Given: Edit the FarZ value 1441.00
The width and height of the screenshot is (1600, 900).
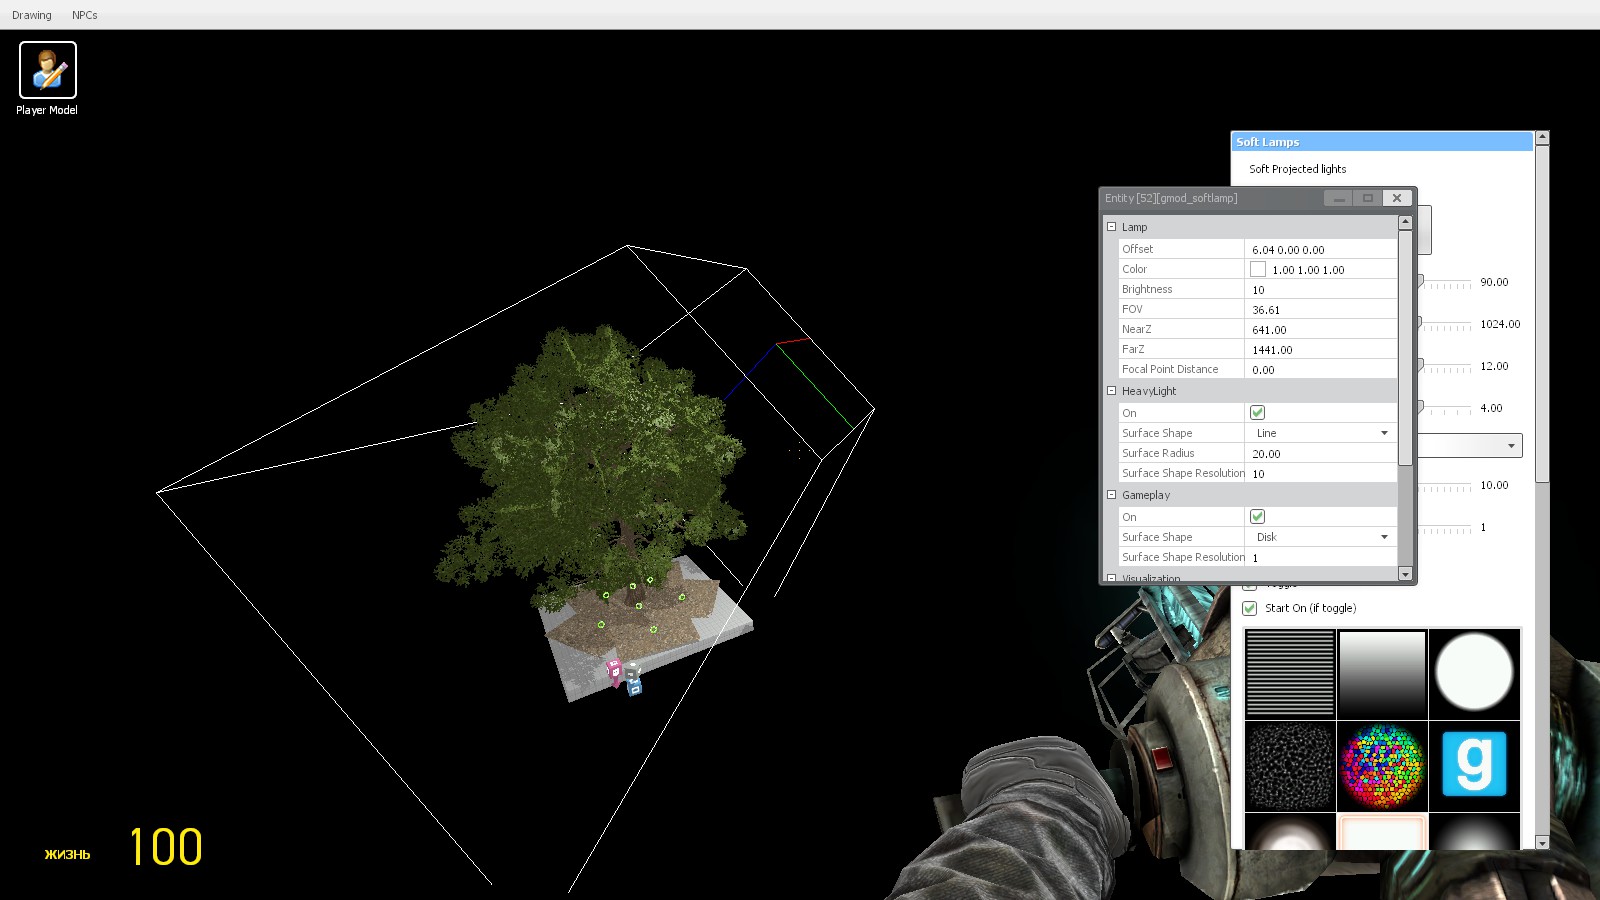Looking at the screenshot, I should tap(1321, 349).
